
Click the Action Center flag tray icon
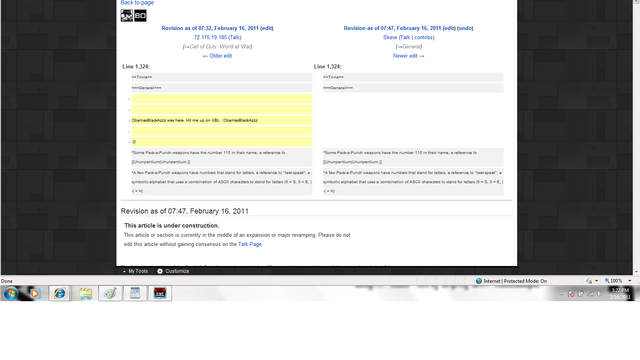pyautogui.click(x=571, y=293)
